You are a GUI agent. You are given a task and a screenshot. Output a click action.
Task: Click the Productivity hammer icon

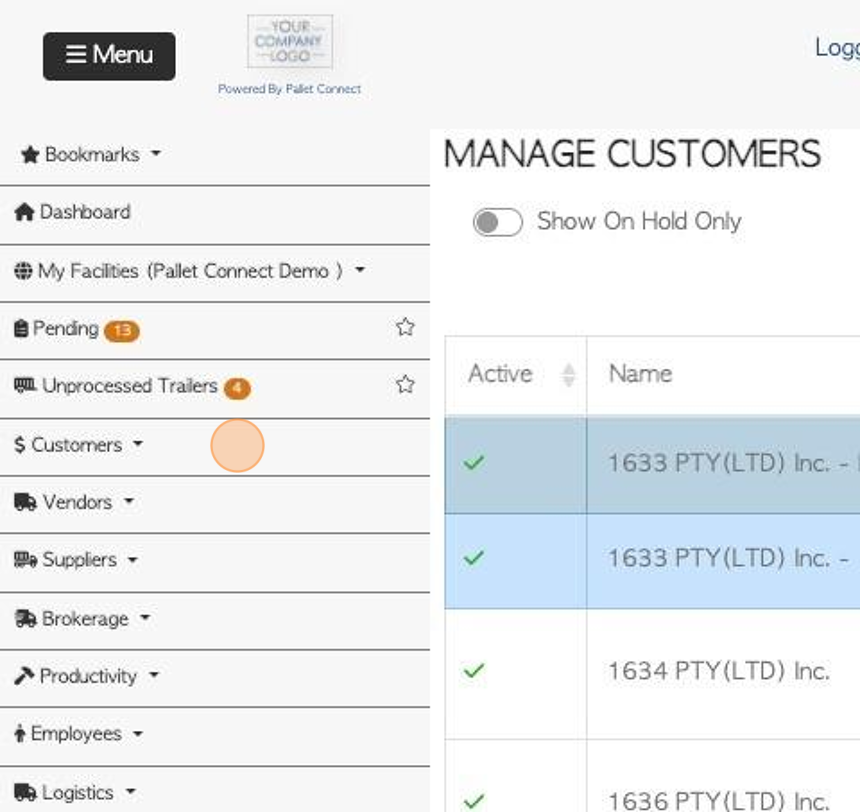pos(24,676)
